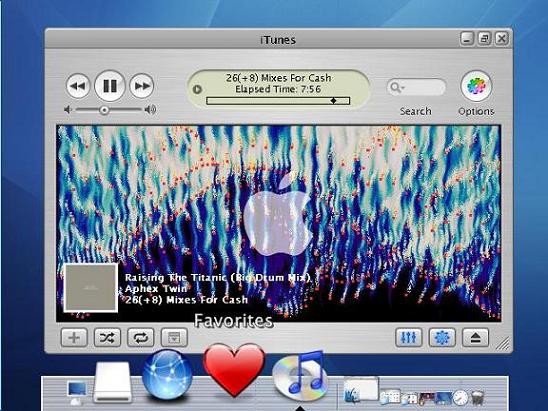Add a new playlist with plus button
The image size is (548, 411).
[74, 338]
